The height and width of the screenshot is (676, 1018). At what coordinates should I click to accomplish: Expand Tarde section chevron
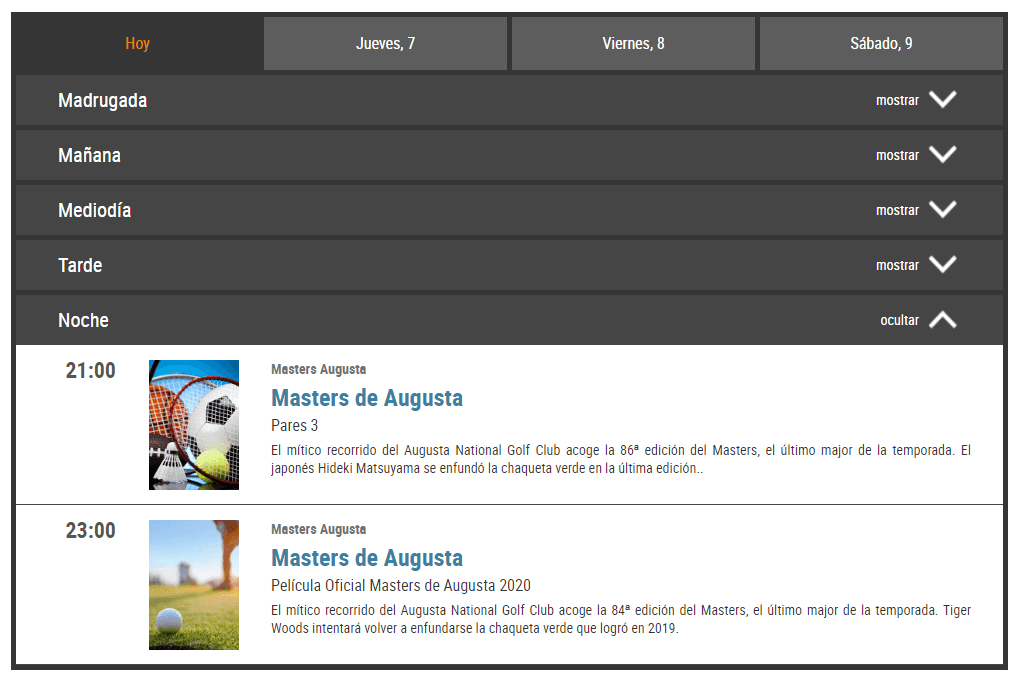click(x=943, y=264)
